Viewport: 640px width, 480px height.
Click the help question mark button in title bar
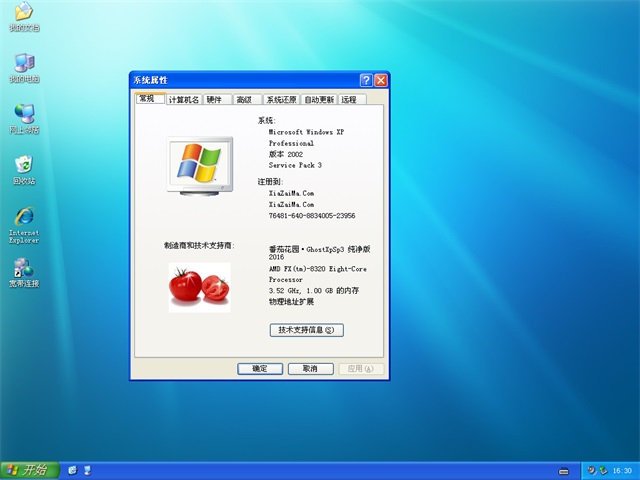pos(367,79)
